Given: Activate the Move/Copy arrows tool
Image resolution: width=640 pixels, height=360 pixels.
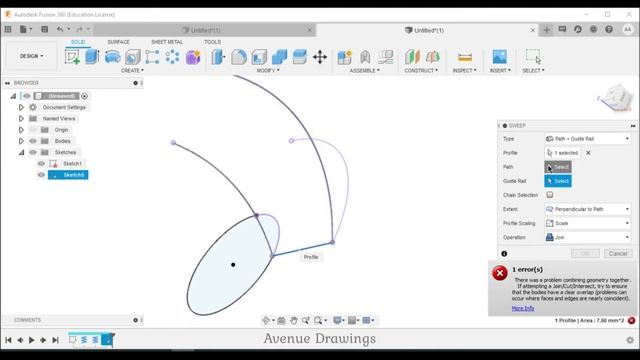Looking at the screenshot, I should (320, 57).
